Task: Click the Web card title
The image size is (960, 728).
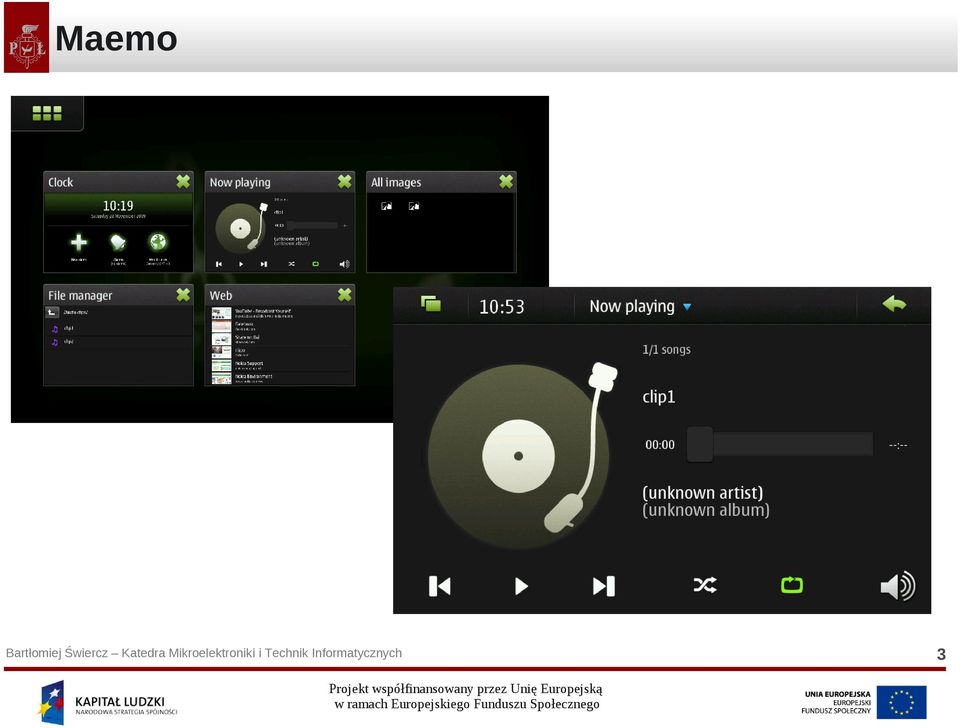Action: pos(220,295)
